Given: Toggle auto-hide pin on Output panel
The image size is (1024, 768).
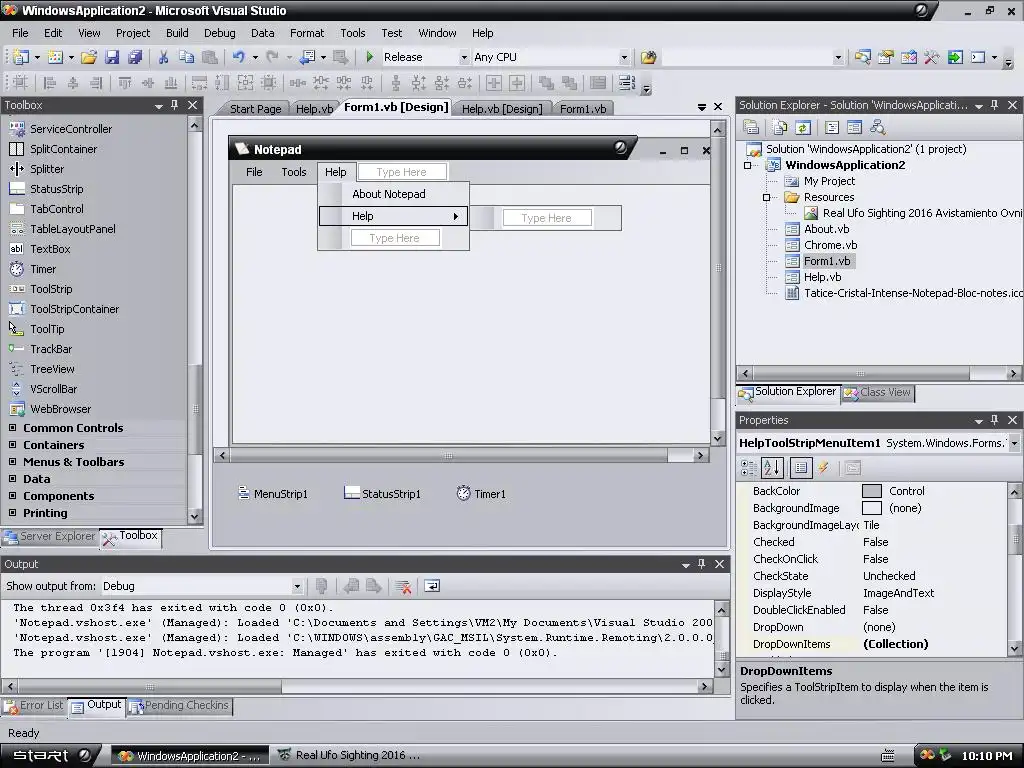Looking at the screenshot, I should coord(701,564).
